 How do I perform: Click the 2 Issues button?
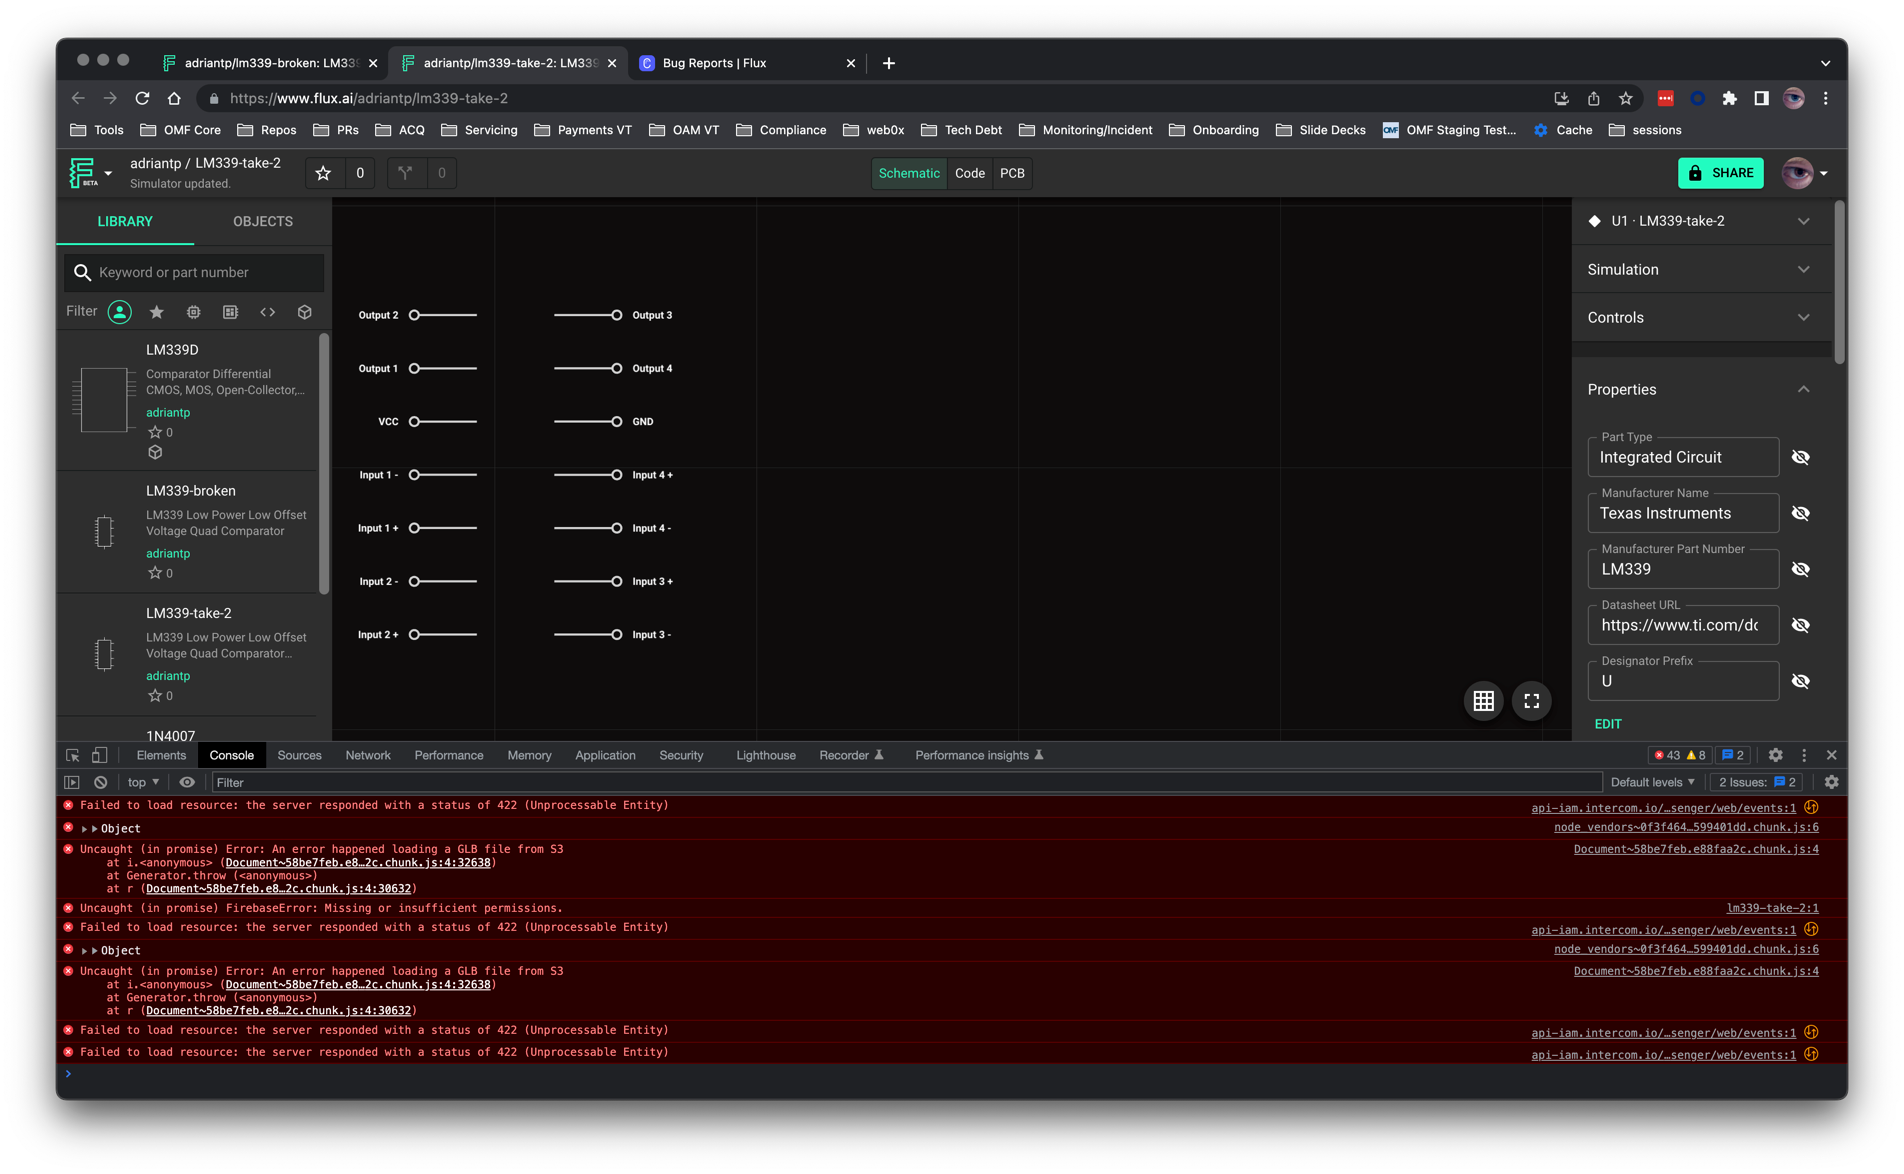pyautogui.click(x=1757, y=782)
